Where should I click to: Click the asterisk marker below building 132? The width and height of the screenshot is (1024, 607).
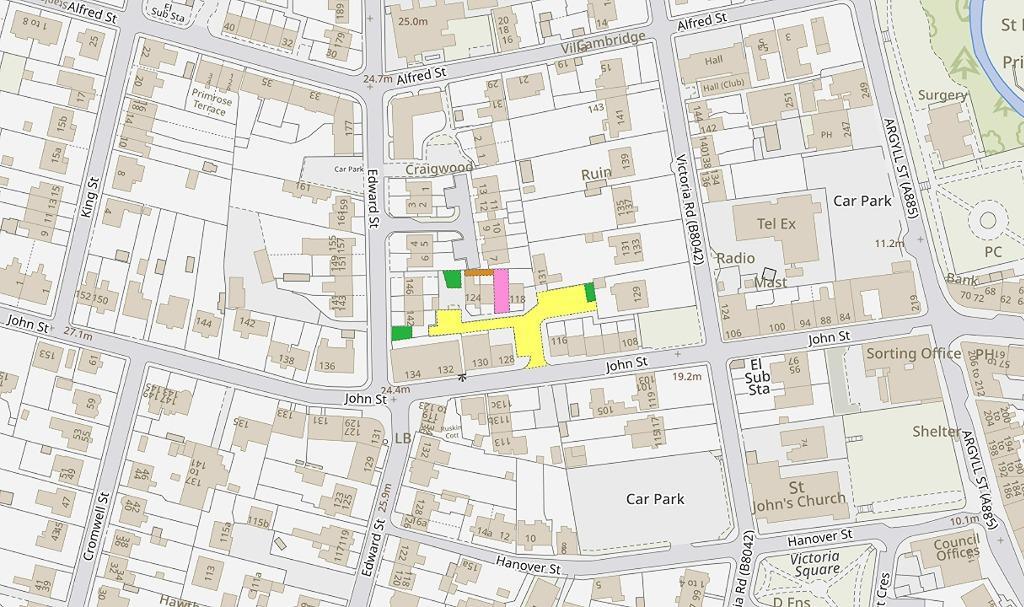[462, 377]
